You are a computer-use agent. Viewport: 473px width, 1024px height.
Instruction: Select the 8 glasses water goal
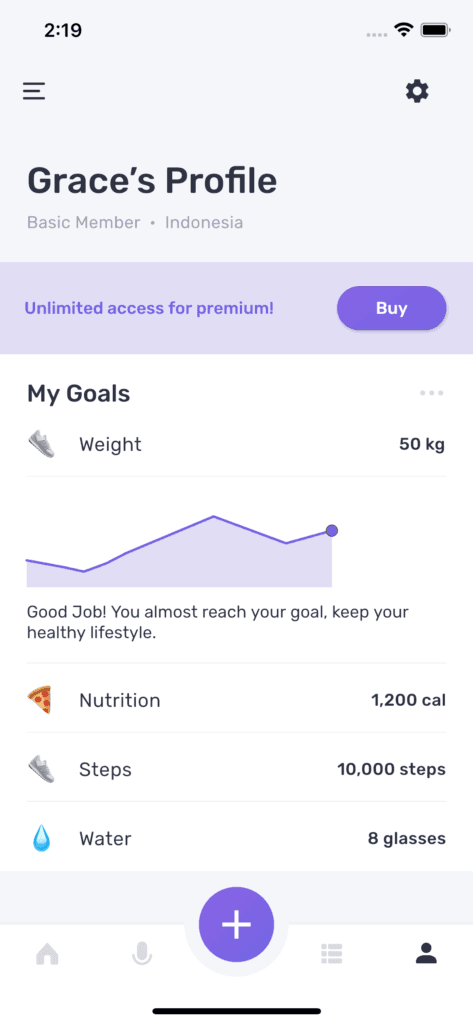point(406,839)
